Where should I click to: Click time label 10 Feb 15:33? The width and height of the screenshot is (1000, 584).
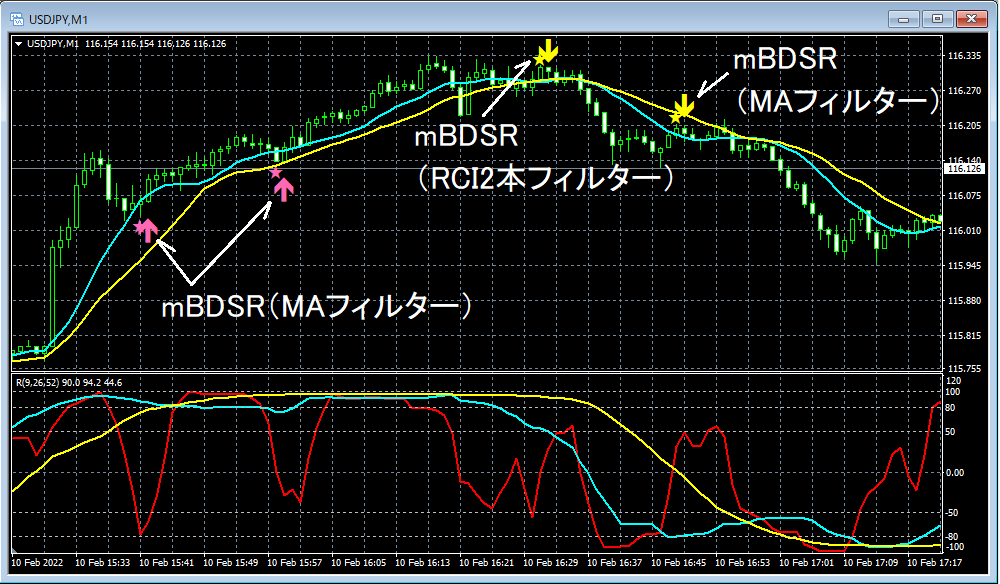tap(103, 563)
